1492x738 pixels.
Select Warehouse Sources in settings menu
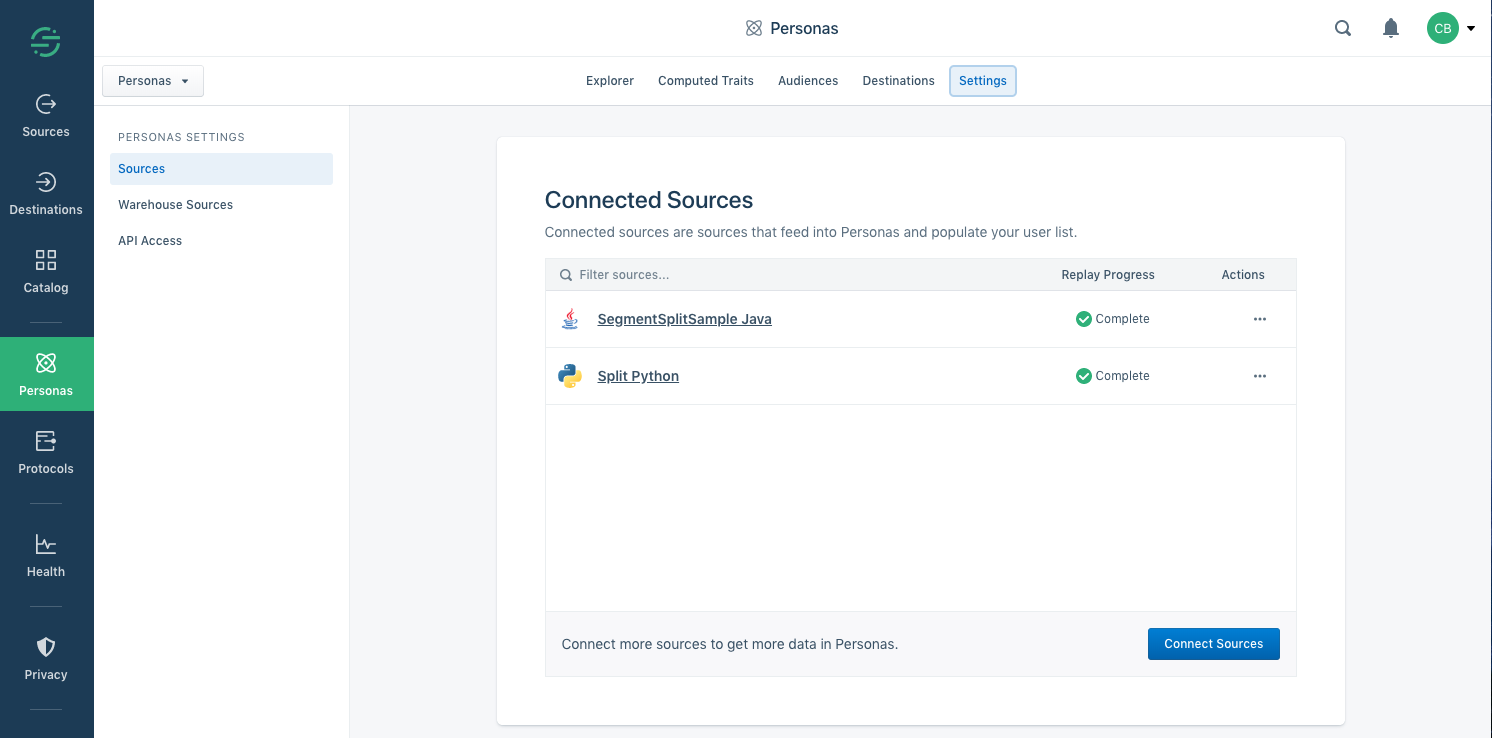tap(175, 205)
